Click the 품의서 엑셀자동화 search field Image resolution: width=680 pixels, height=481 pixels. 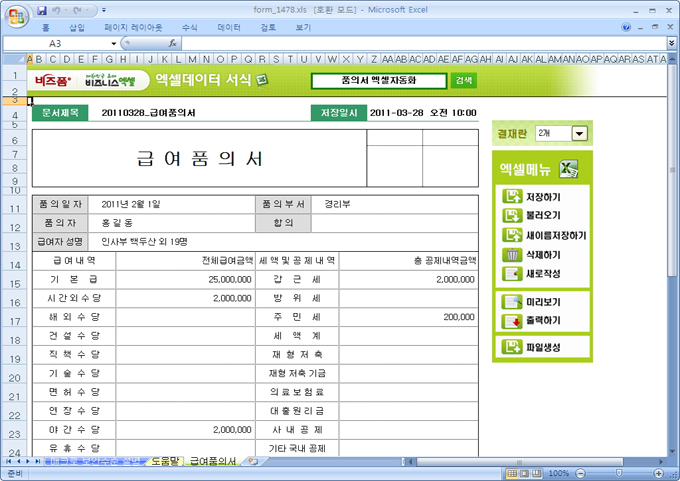tap(379, 81)
